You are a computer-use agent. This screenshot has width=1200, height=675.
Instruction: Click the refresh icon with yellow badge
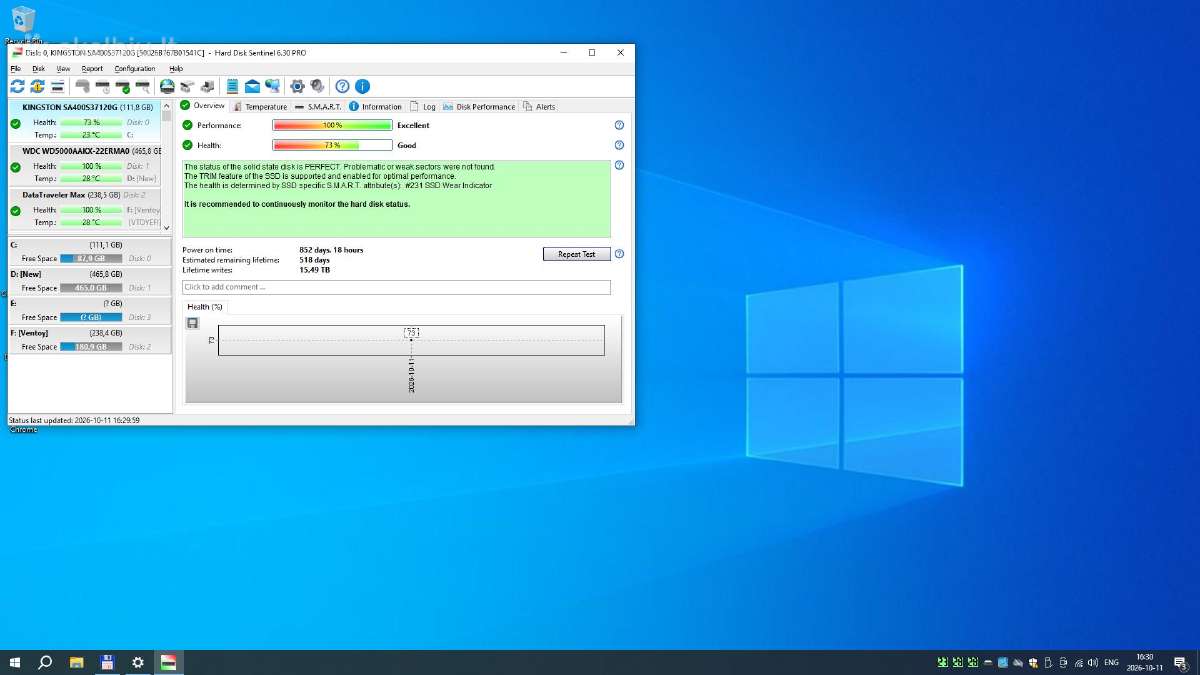[x=37, y=86]
